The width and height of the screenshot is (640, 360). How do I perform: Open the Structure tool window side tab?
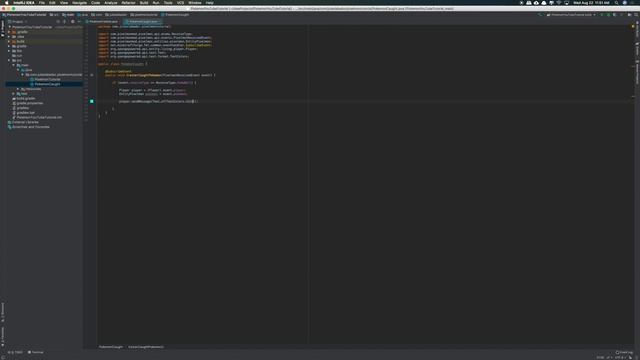(2, 312)
